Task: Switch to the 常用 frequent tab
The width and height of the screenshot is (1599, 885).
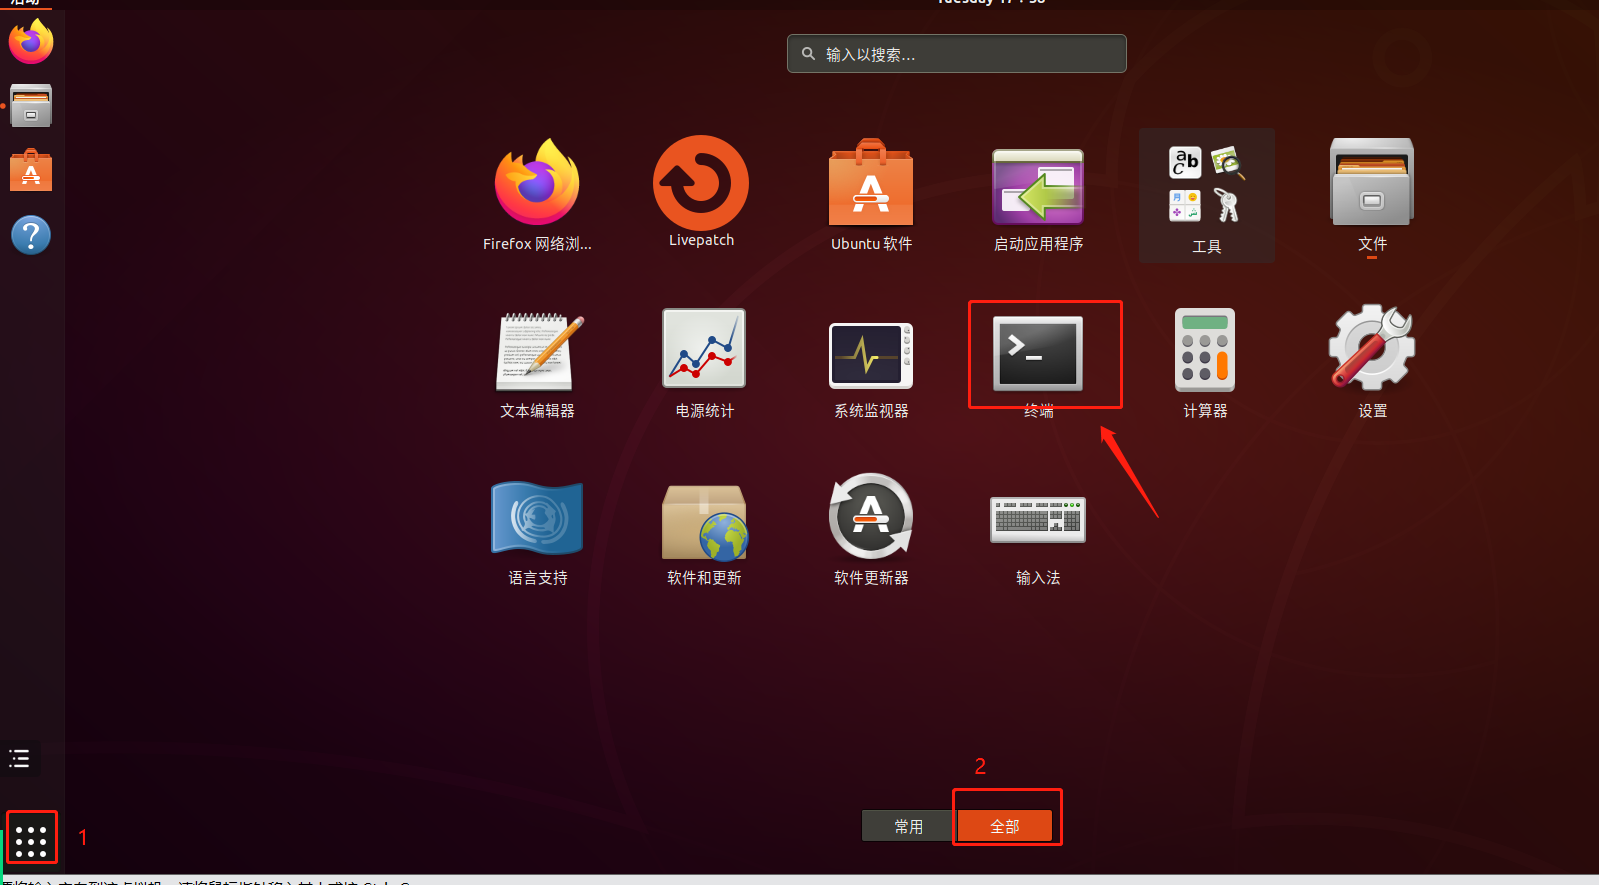Action: tap(908, 826)
